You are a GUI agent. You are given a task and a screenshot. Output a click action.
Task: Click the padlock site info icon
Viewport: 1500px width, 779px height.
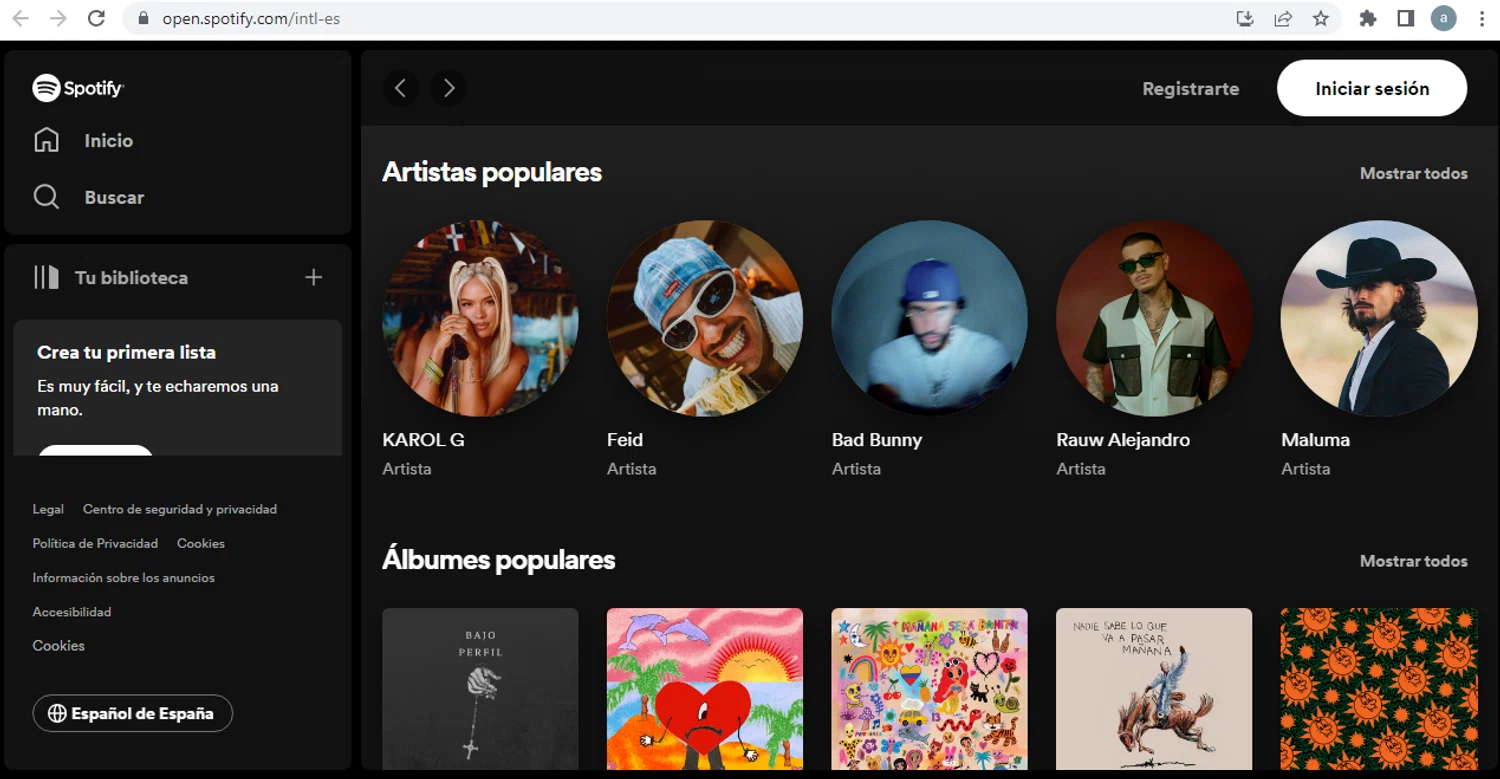click(142, 18)
